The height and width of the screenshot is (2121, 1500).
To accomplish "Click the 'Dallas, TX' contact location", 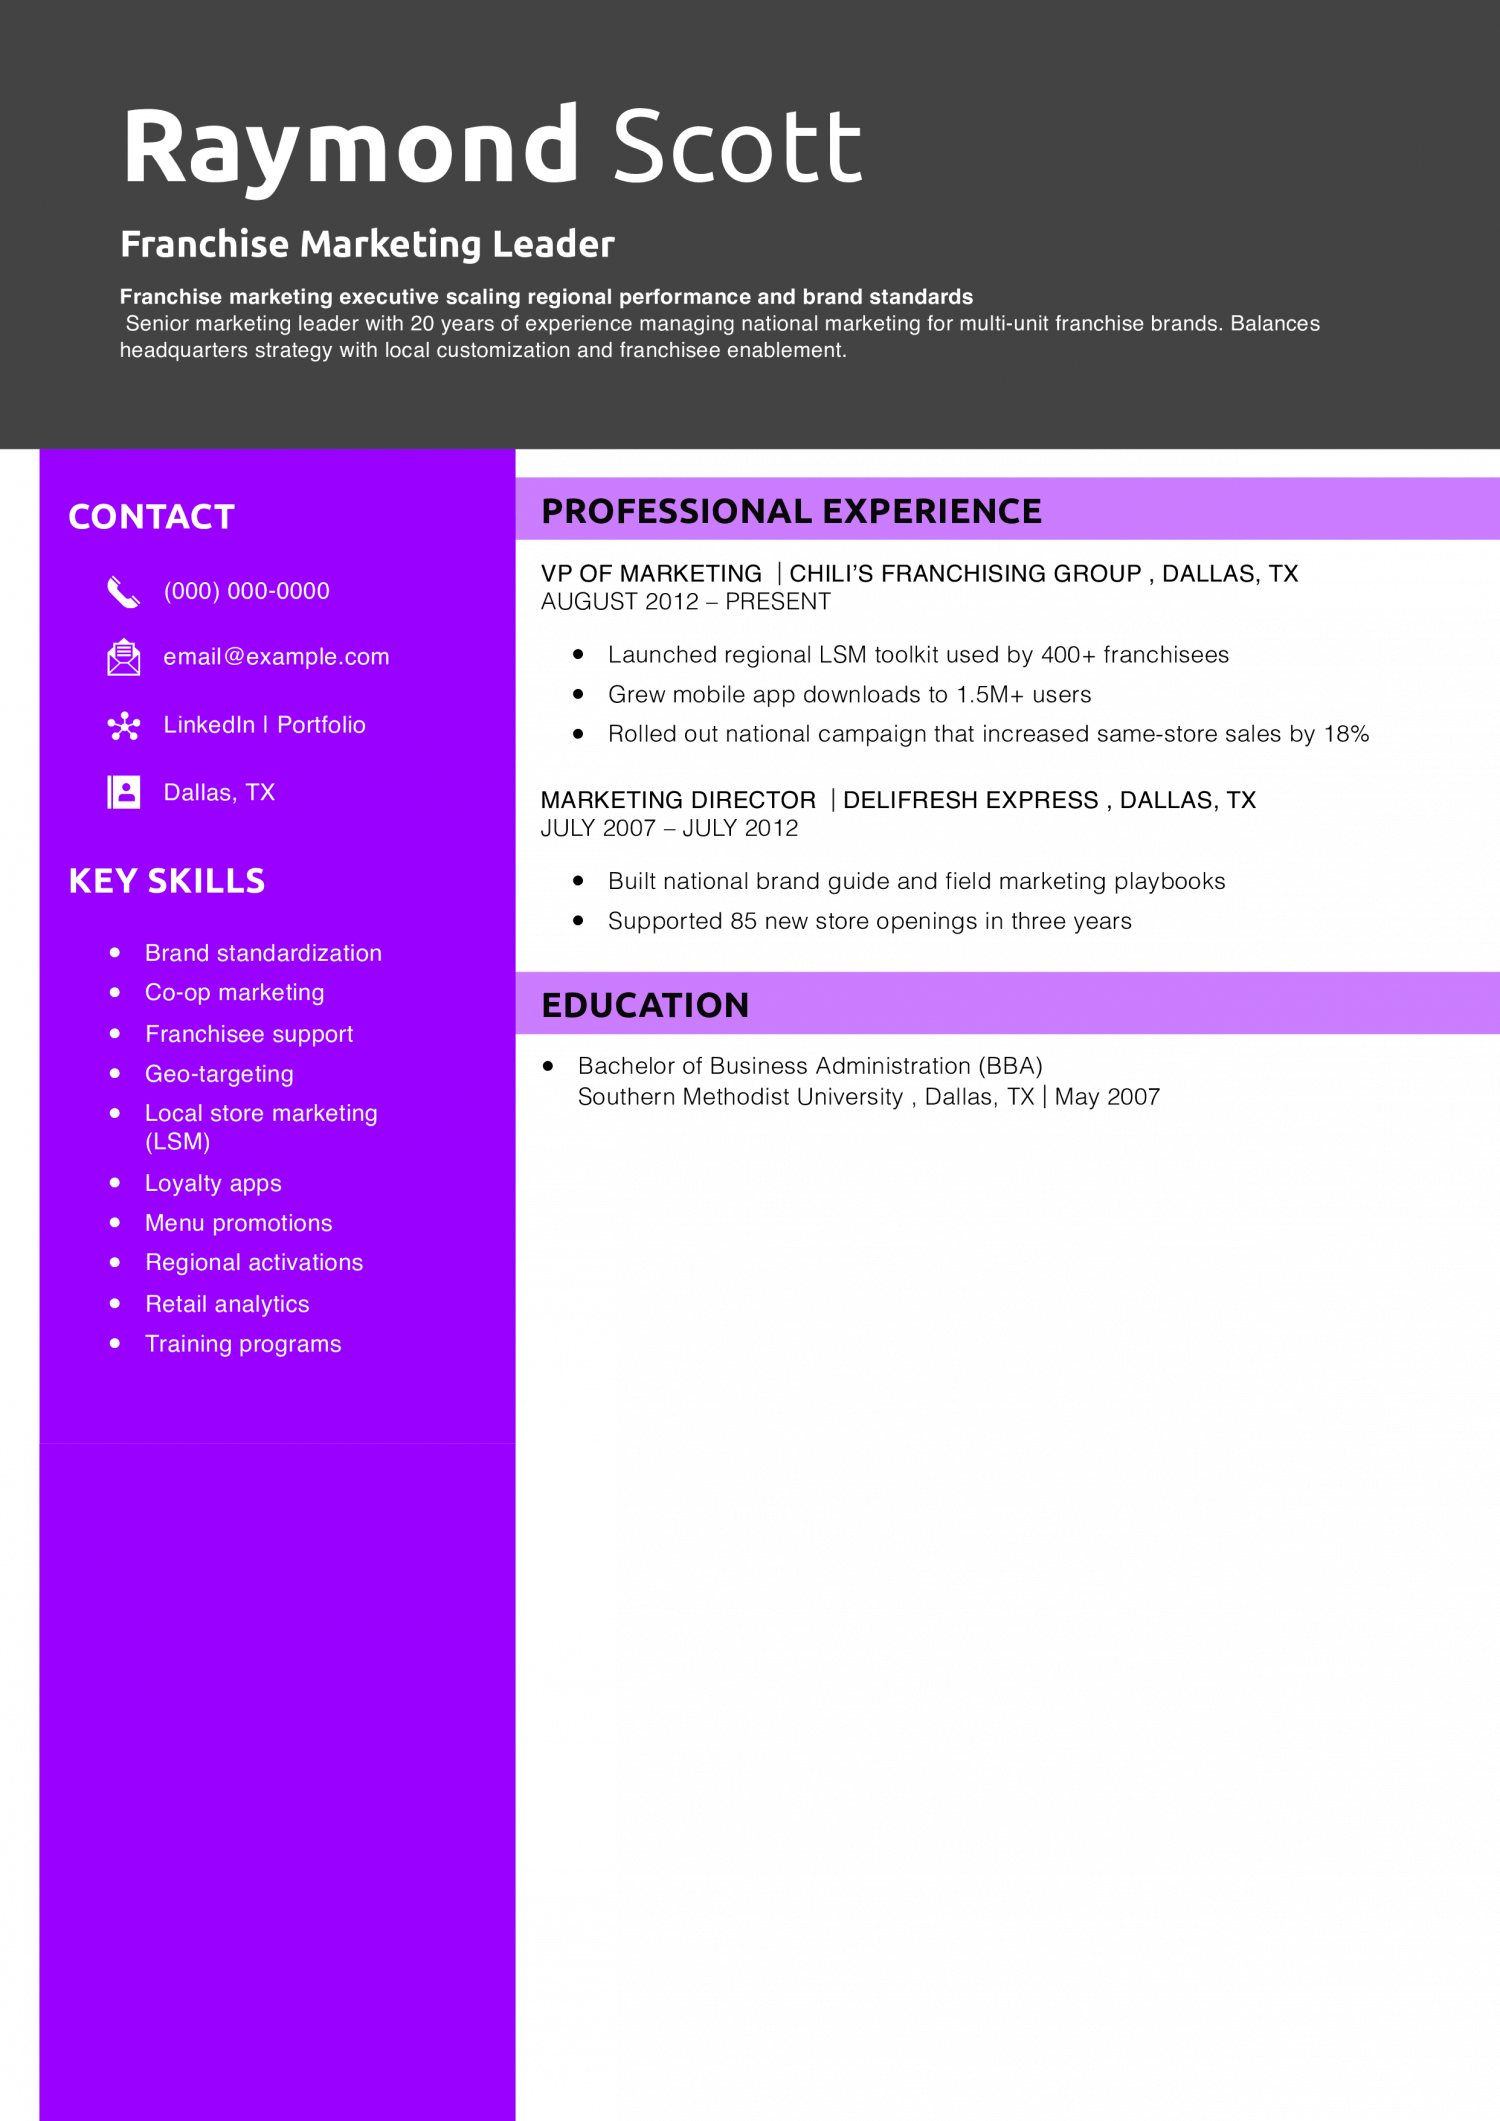I will [219, 793].
